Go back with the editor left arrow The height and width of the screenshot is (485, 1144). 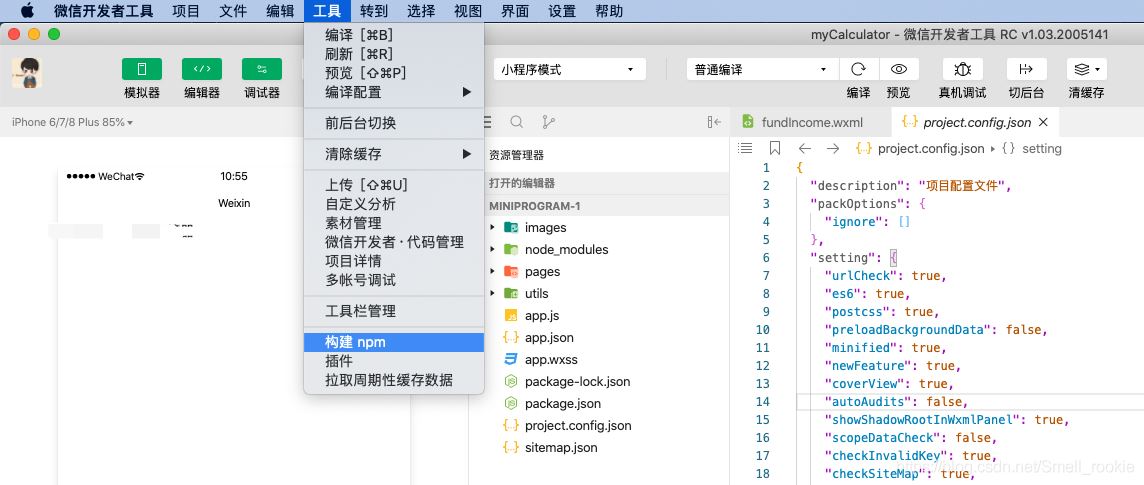point(804,148)
